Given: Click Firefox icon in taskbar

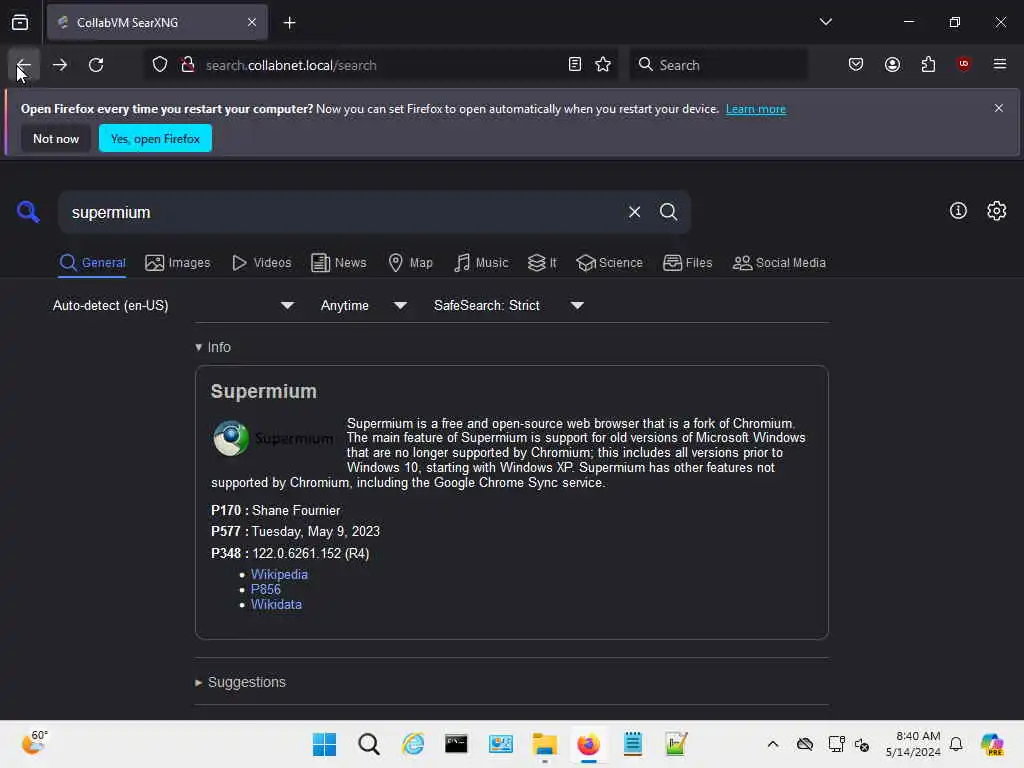Looking at the screenshot, I should coord(588,744).
